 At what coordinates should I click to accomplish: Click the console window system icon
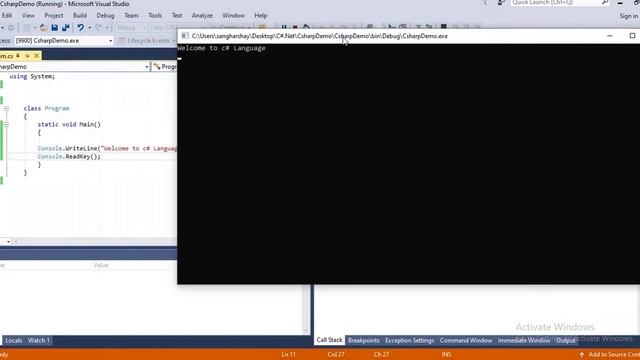tap(185, 36)
